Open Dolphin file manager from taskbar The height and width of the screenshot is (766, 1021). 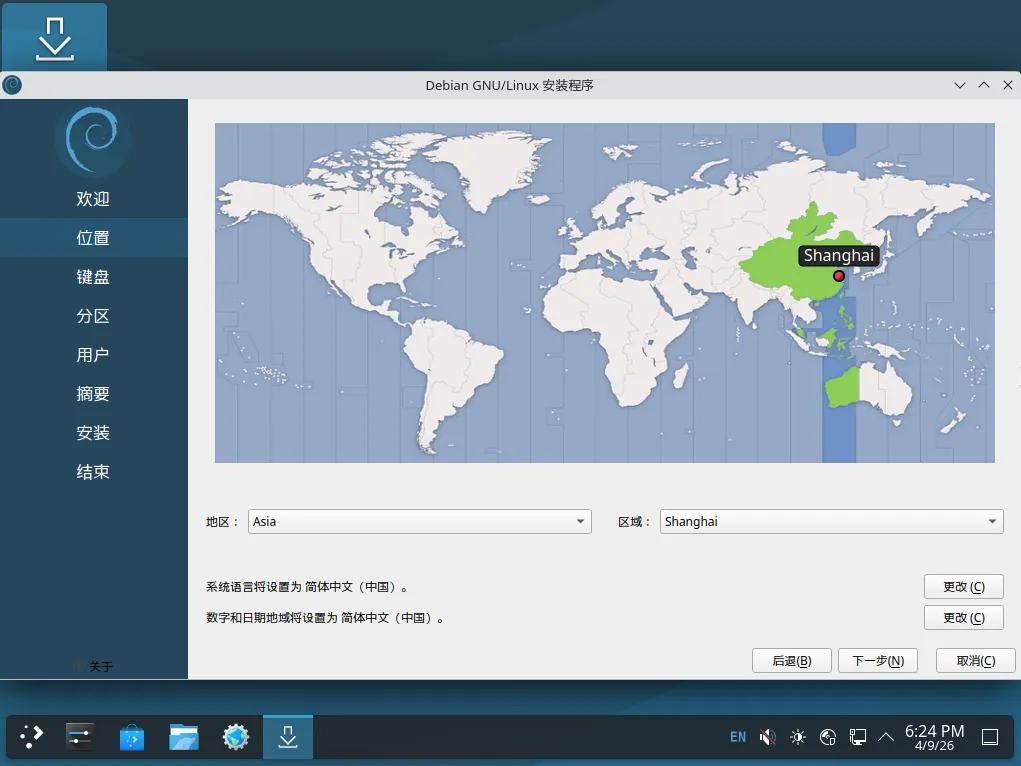click(x=184, y=737)
